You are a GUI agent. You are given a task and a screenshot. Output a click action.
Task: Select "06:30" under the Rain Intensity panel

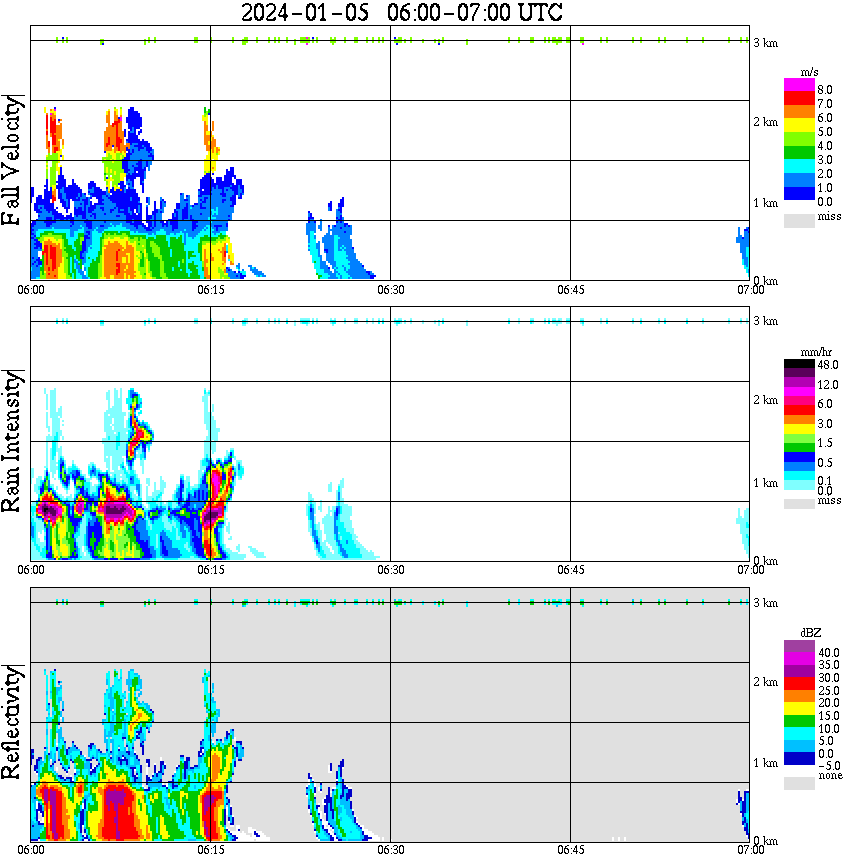(x=391, y=570)
